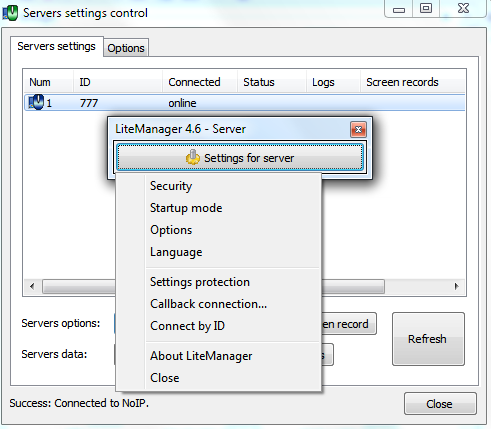Click the gear icon on Settings for server
The image size is (491, 429).
point(193,157)
